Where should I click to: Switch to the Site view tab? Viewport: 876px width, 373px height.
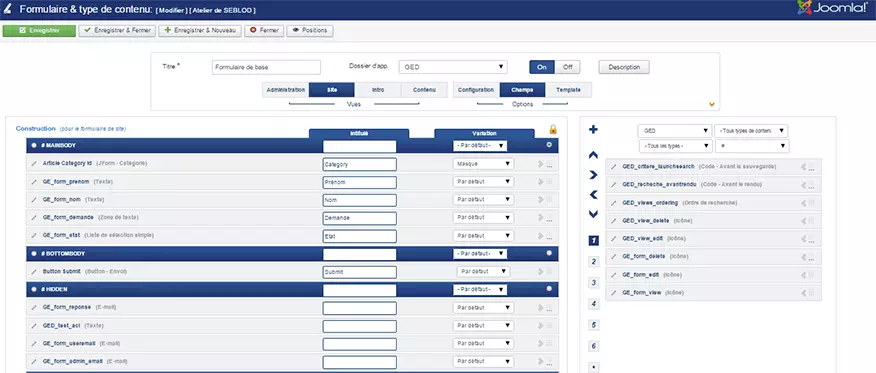[x=332, y=90]
